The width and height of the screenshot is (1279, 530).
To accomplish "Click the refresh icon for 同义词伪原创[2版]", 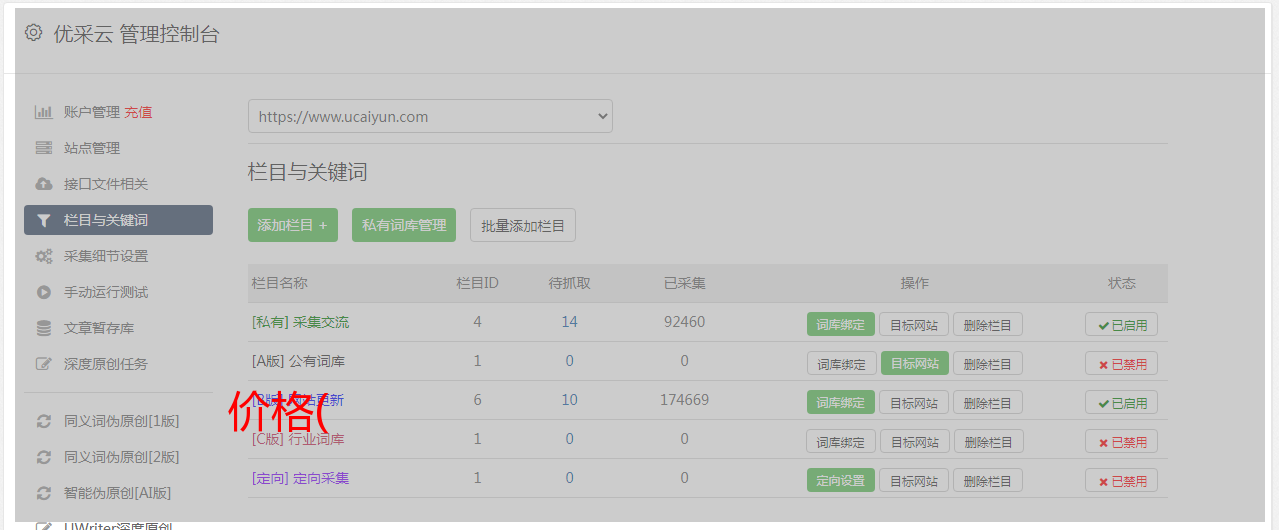I will (x=43, y=457).
